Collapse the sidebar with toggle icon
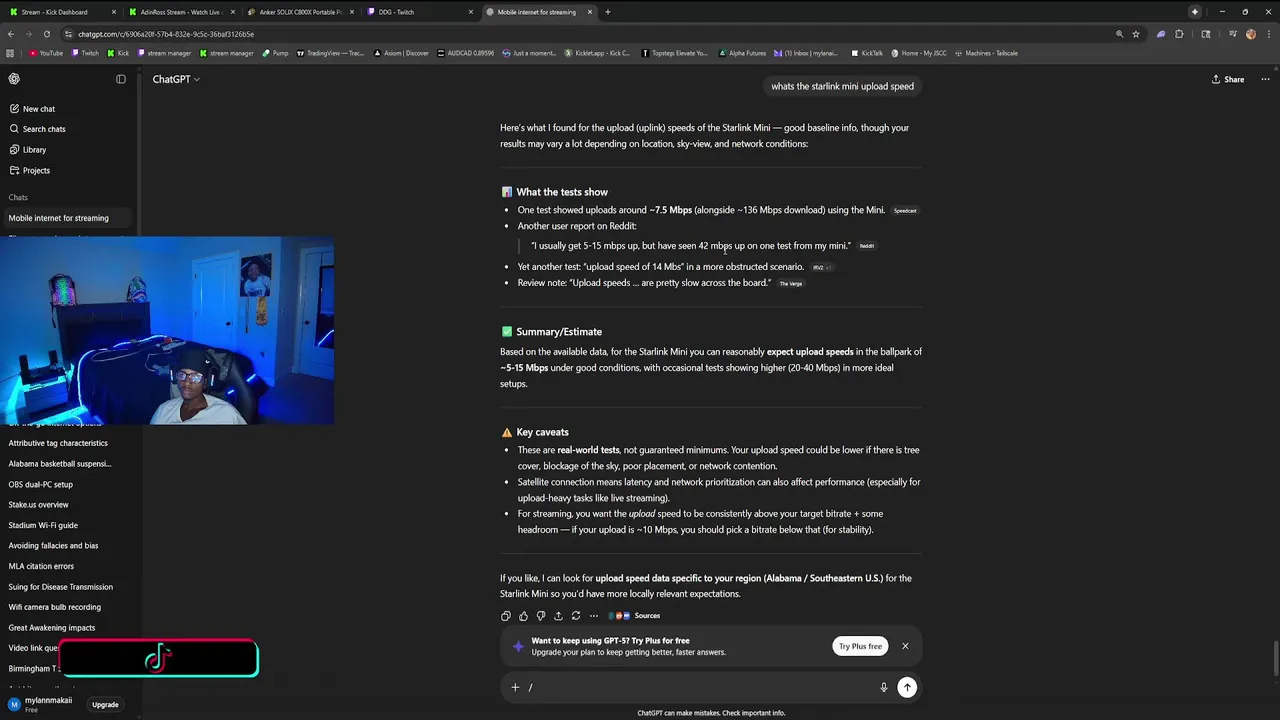The width and height of the screenshot is (1280, 720). coord(121,79)
